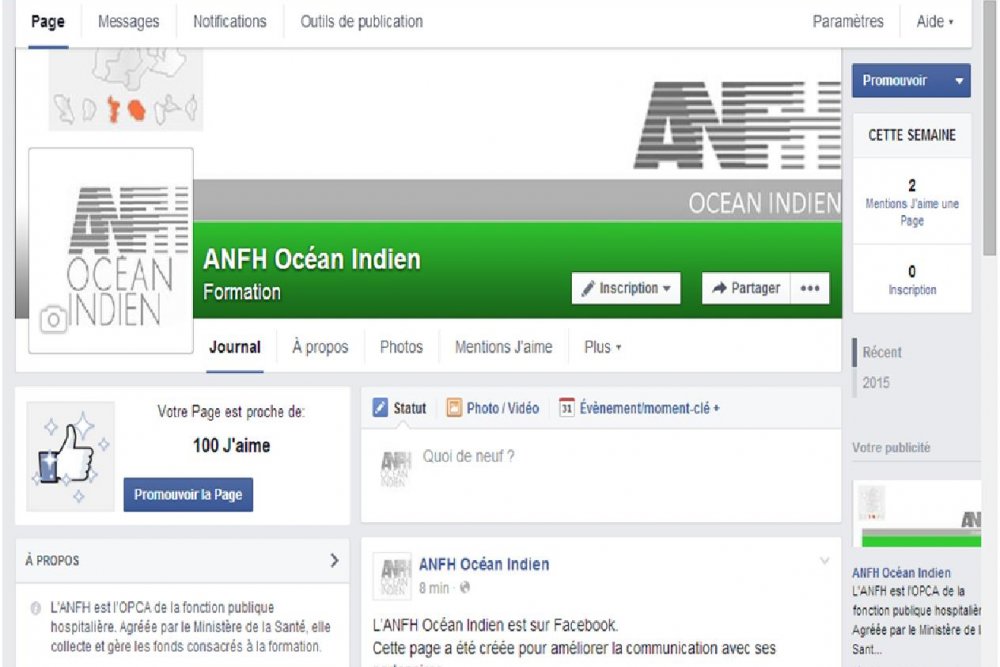This screenshot has width=1000, height=667.
Task: Click the 'Formation' category text
Action: coord(242,292)
